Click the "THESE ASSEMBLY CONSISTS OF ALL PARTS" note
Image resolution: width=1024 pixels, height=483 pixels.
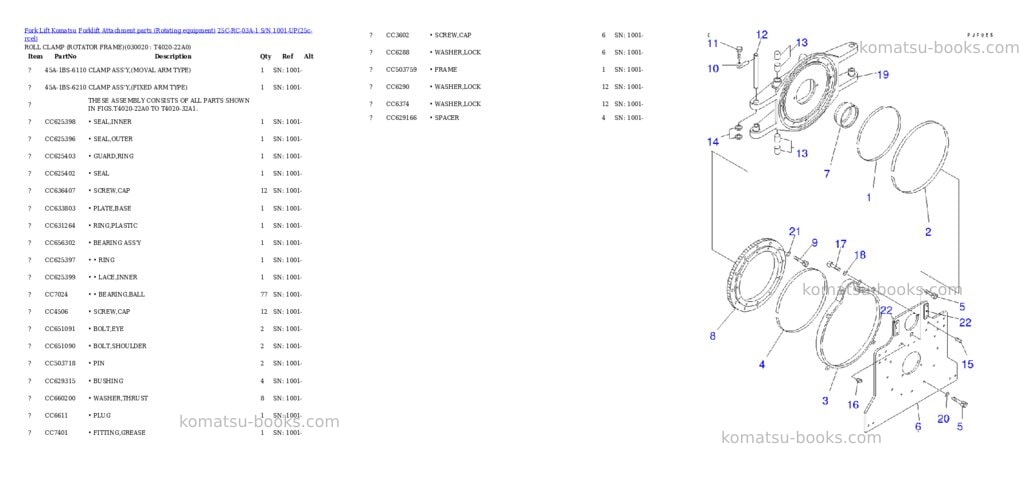point(169,104)
